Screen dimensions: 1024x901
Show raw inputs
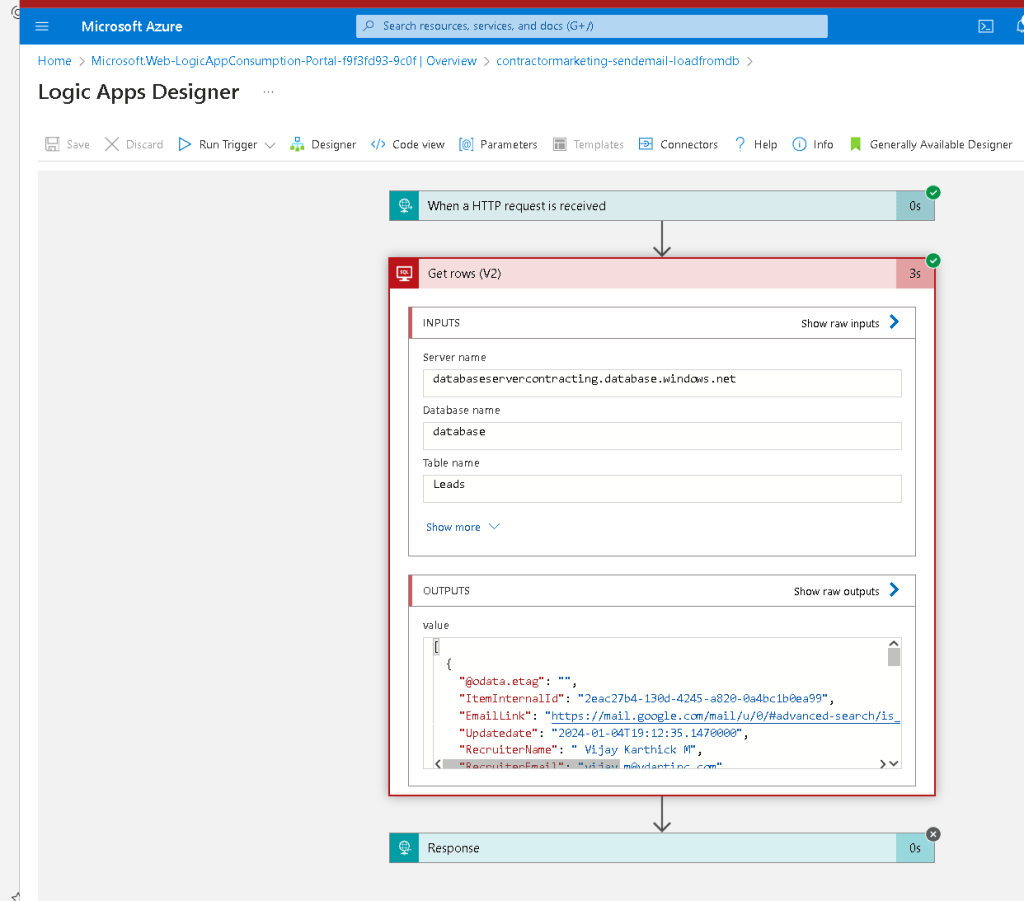pos(840,323)
